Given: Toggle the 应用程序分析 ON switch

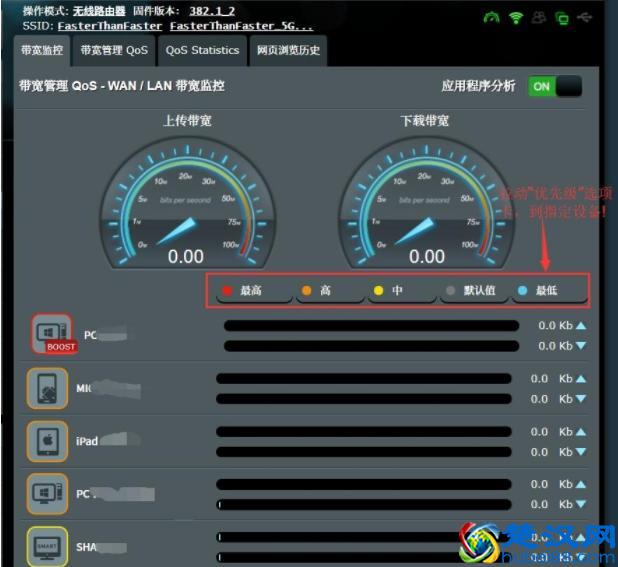Looking at the screenshot, I should click(555, 86).
